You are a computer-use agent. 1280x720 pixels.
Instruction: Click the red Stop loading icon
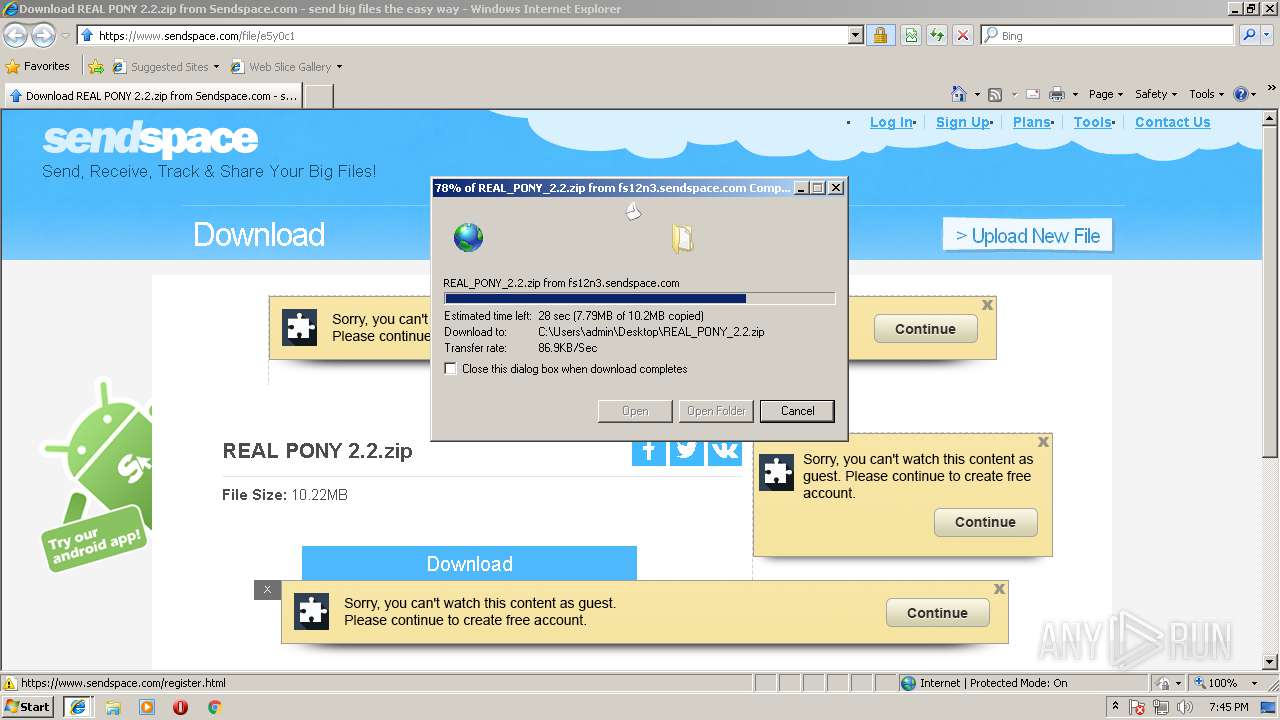click(x=963, y=35)
